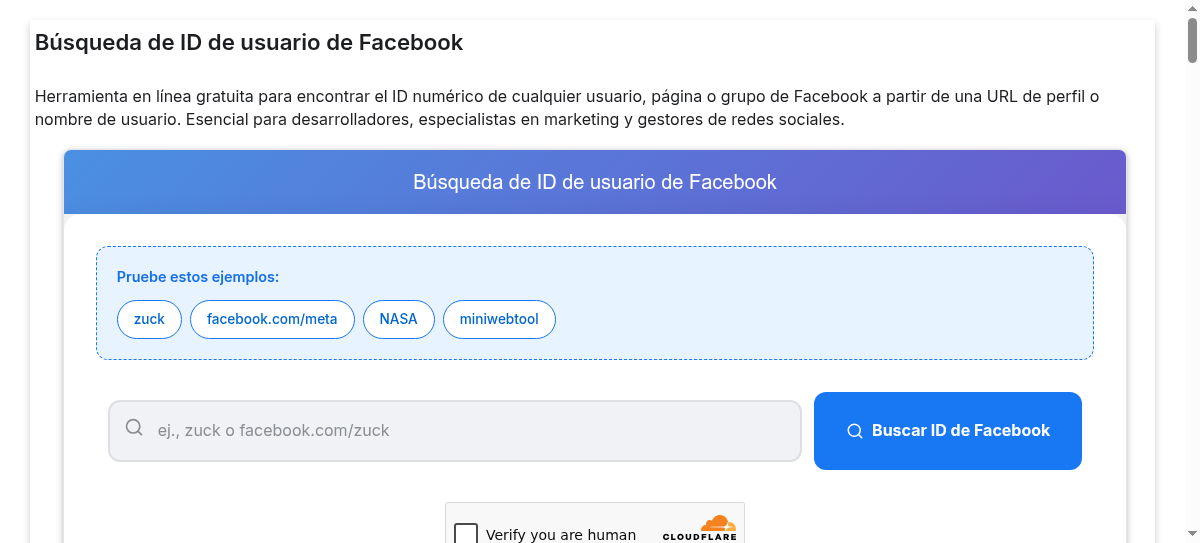Click the Buscar ID de Facebook button
The width and height of the screenshot is (1200, 543).
(x=948, y=431)
